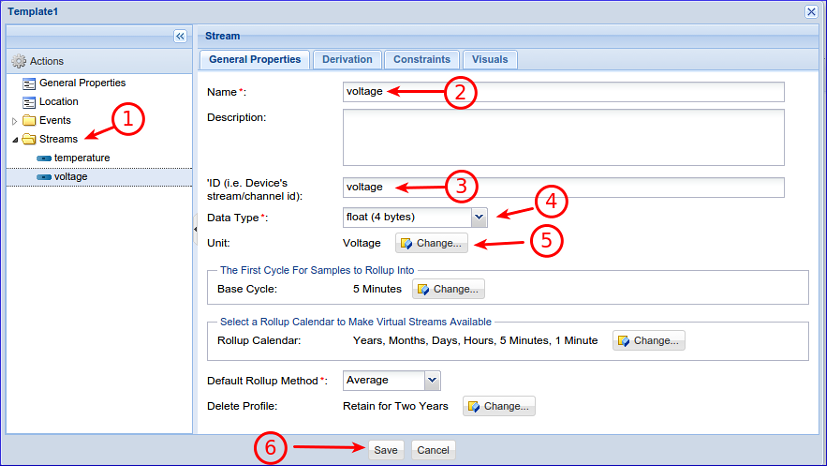Save the stream settings

pyautogui.click(x=386, y=450)
